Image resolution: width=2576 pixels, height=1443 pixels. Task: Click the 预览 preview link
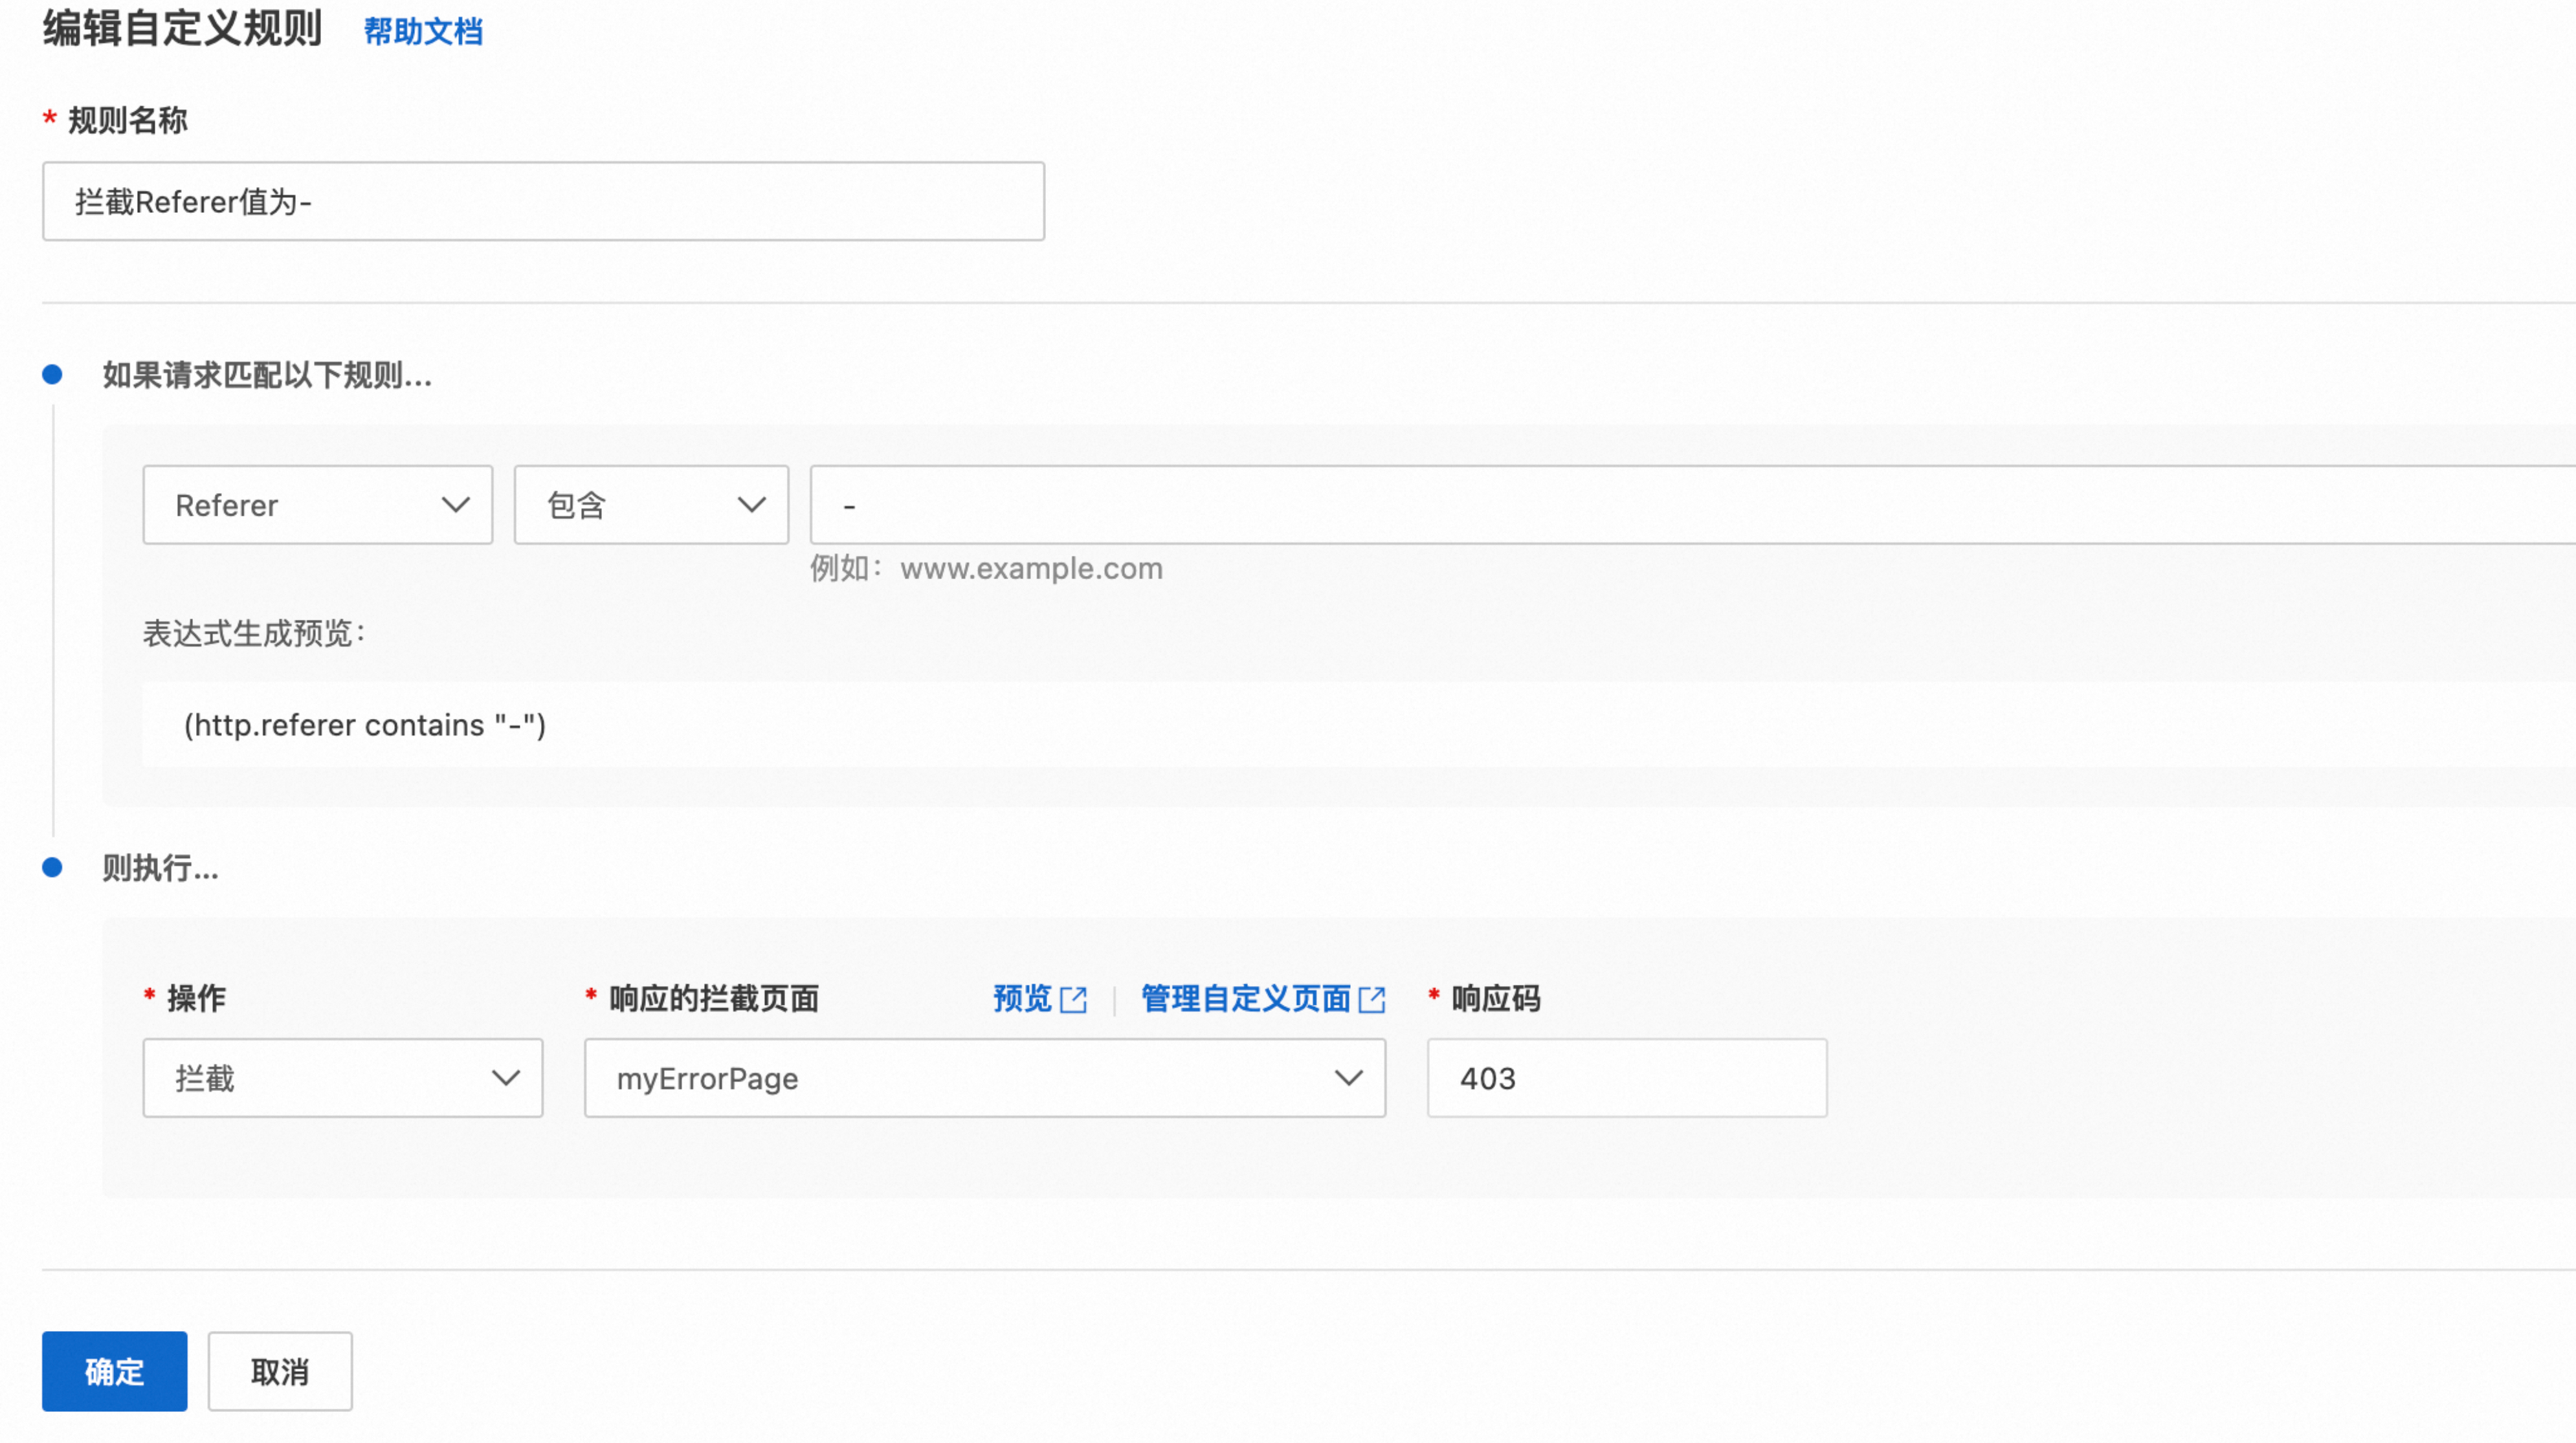click(1022, 998)
